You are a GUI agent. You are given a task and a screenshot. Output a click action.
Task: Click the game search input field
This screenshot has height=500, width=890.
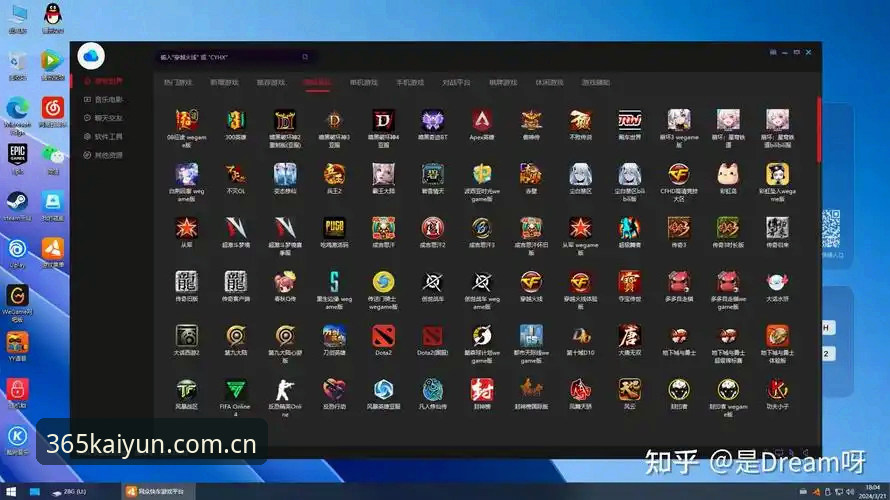tap(234, 57)
